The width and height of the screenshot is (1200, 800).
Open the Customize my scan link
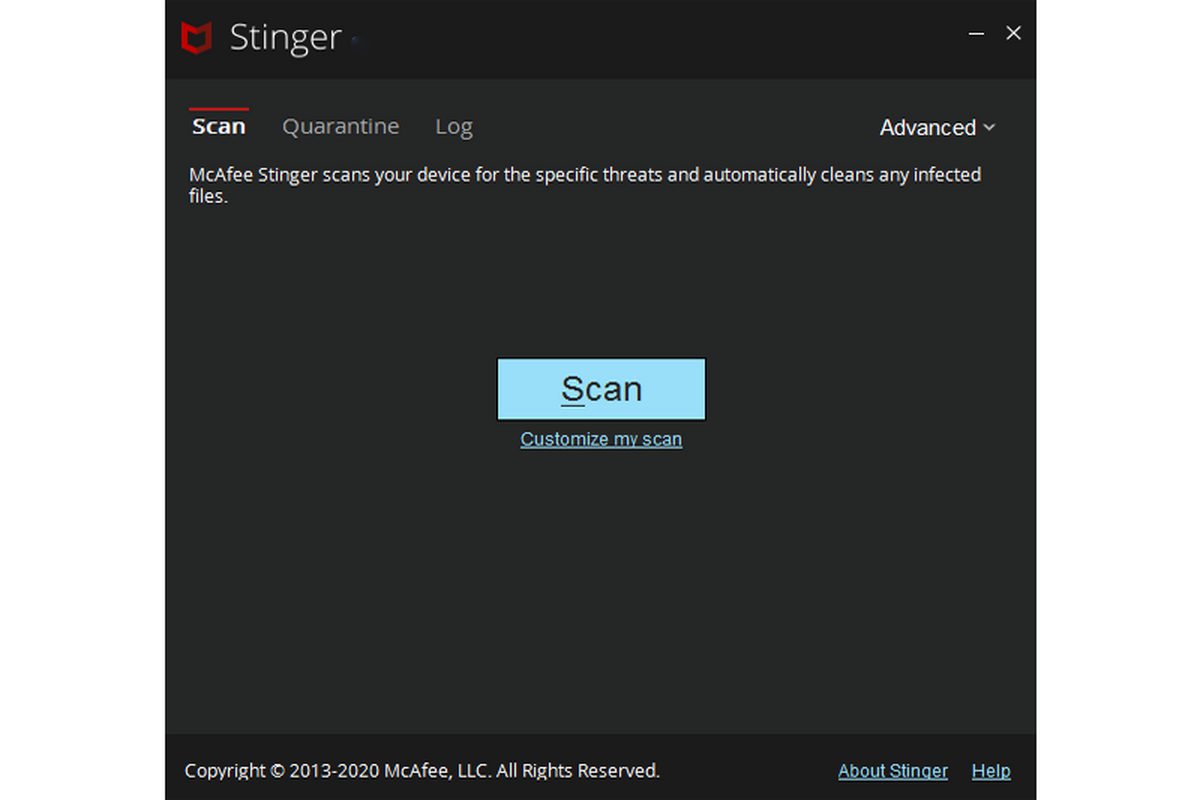click(601, 439)
